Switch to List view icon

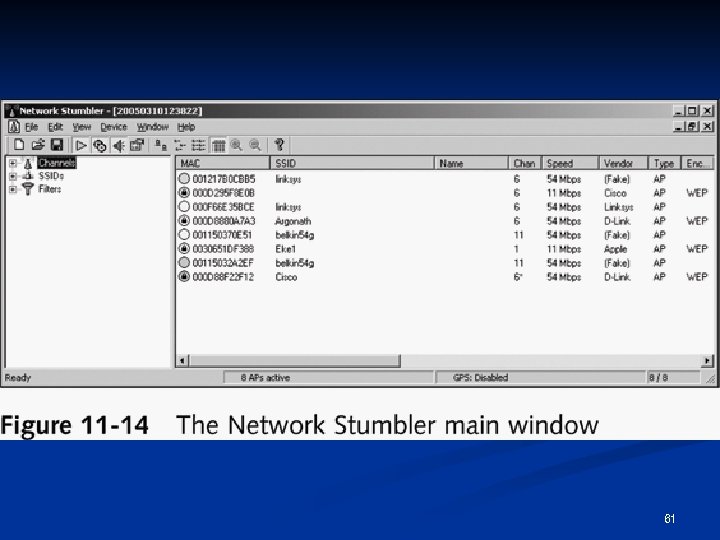198,146
